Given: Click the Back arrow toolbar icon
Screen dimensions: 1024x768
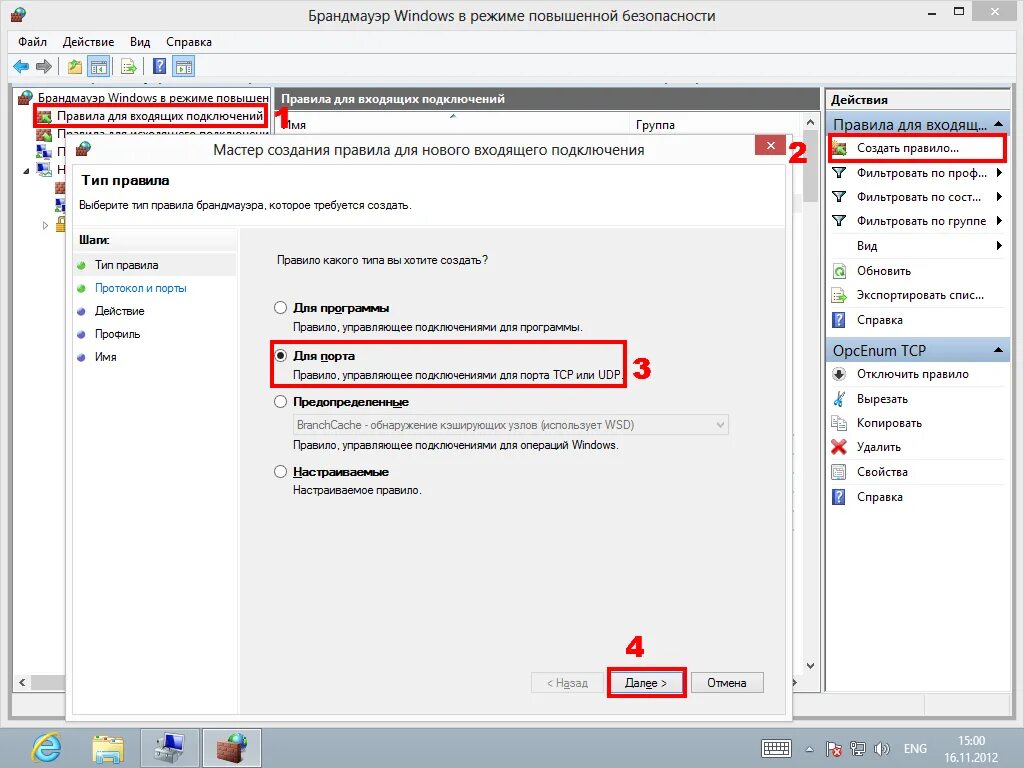Looking at the screenshot, I should 21,66.
